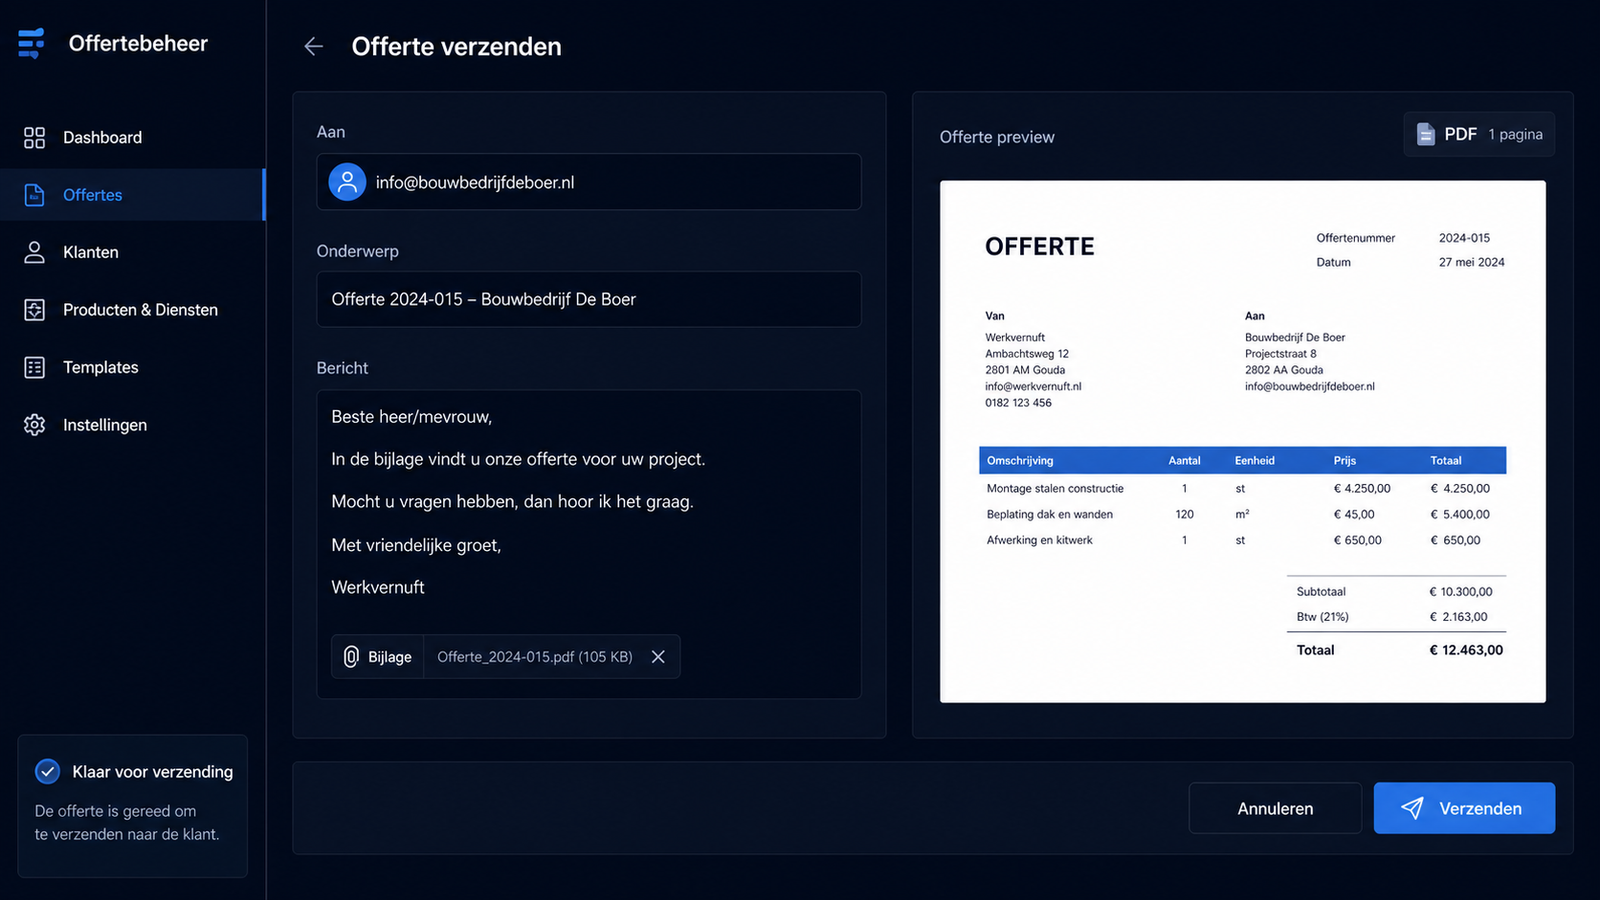Open the Templates menu item
Image resolution: width=1600 pixels, height=900 pixels.
[x=133, y=367]
